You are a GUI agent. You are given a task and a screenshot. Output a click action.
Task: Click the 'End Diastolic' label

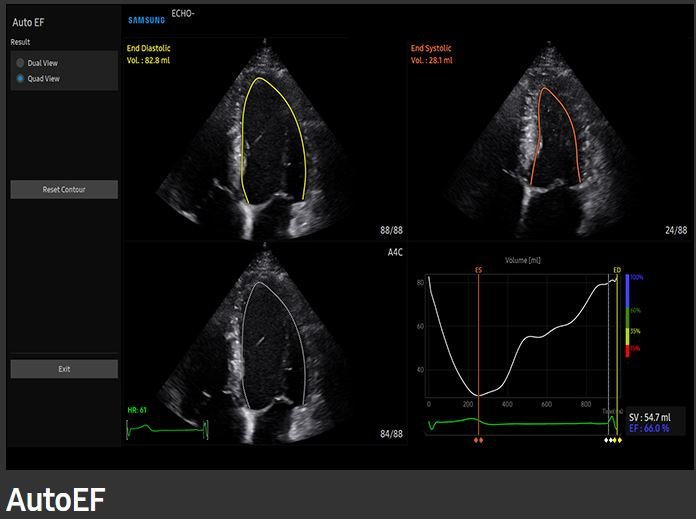pos(149,48)
